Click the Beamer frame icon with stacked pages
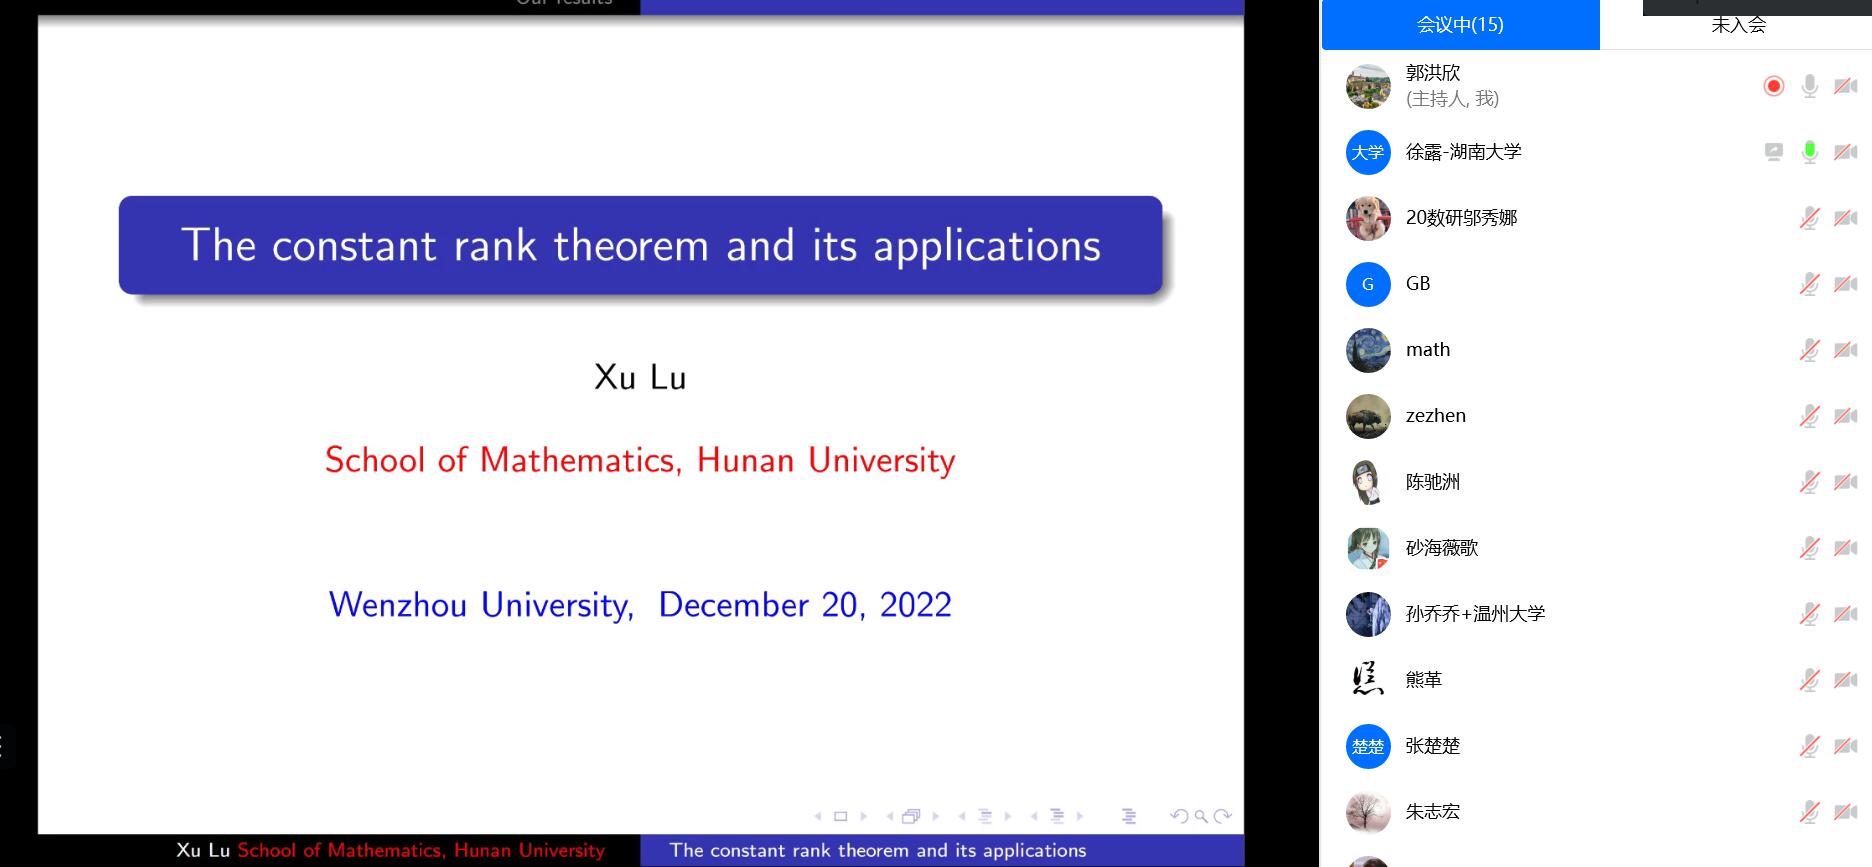1872x867 pixels. 910,816
